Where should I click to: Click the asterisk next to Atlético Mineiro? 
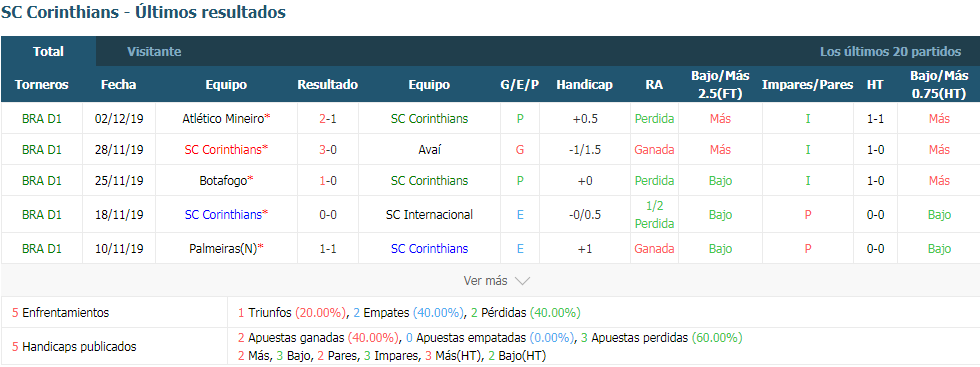point(268,117)
